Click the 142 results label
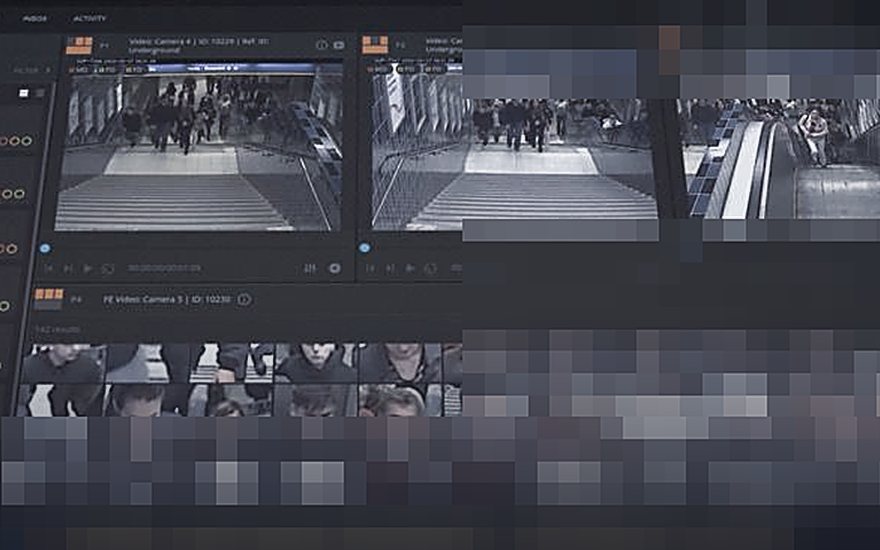Viewport: 880px width, 550px height. pyautogui.click(x=57, y=329)
